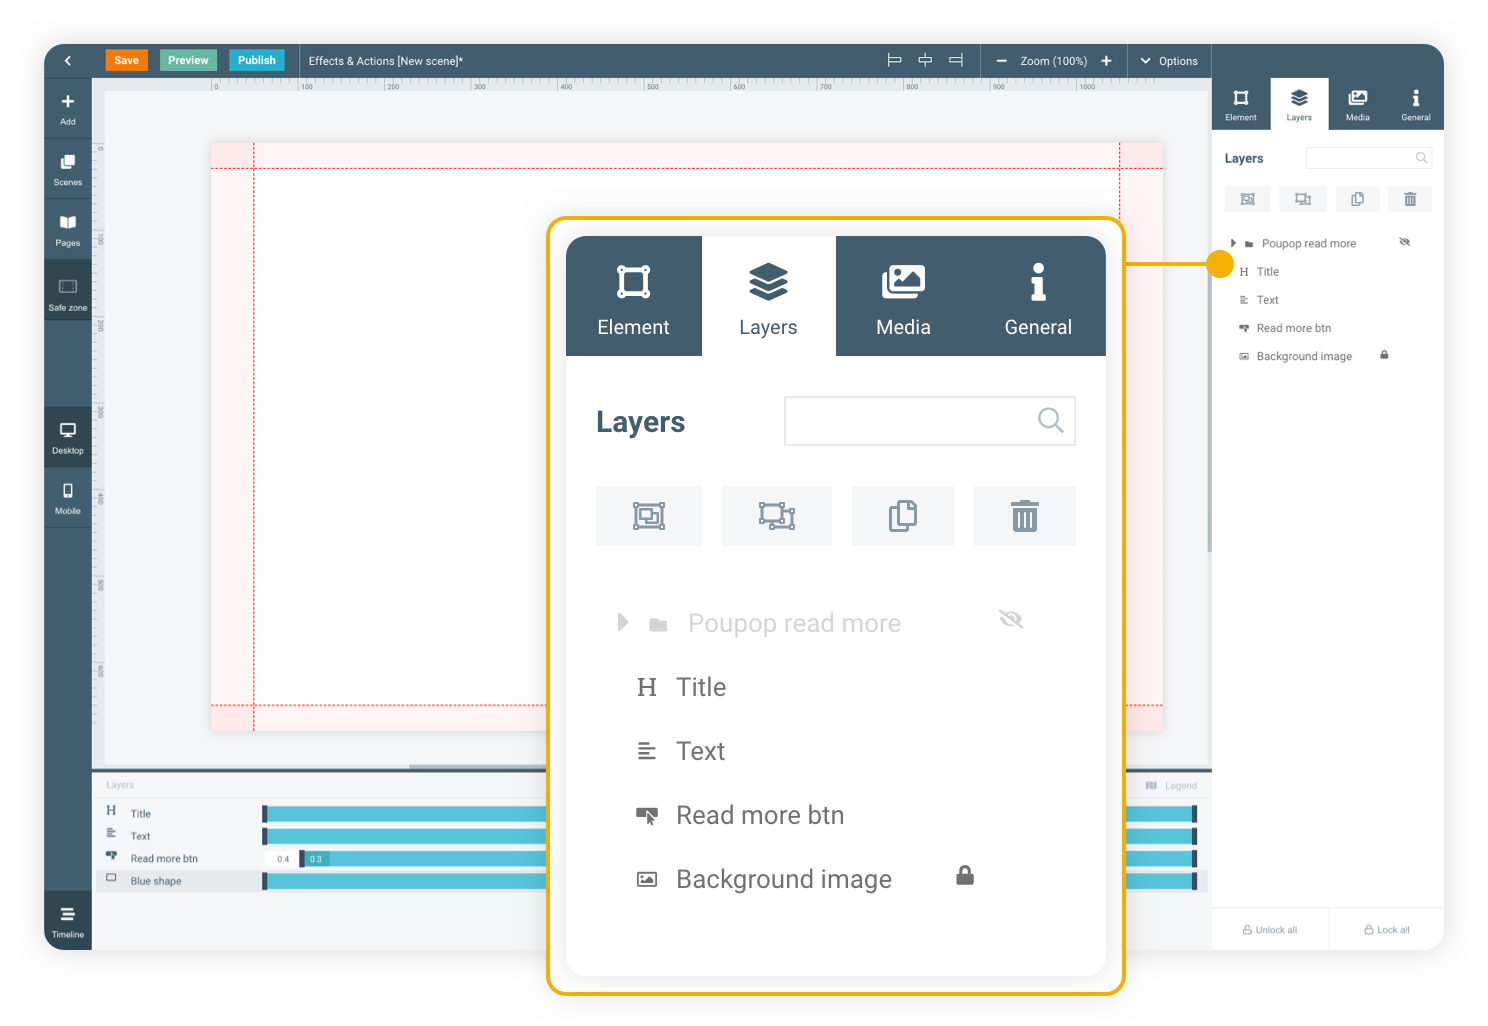This screenshot has width=1488, height=1026.
Task: Click the large magnifier icon in enlarged callout
Action: 1050,420
